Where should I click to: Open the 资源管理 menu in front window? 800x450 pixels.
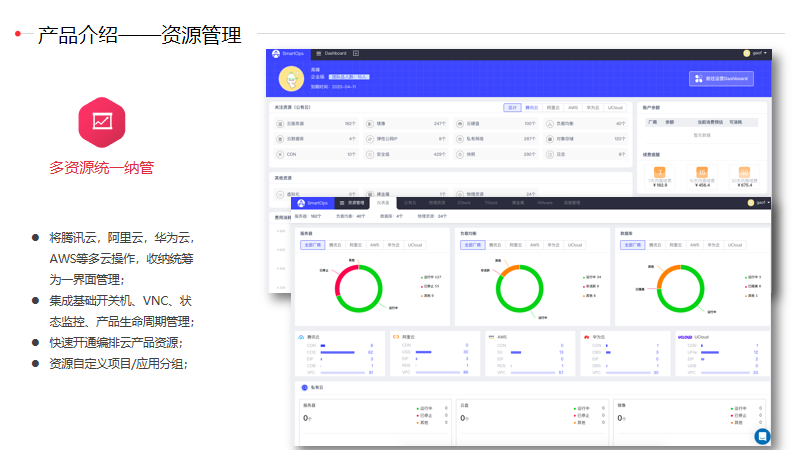click(352, 203)
